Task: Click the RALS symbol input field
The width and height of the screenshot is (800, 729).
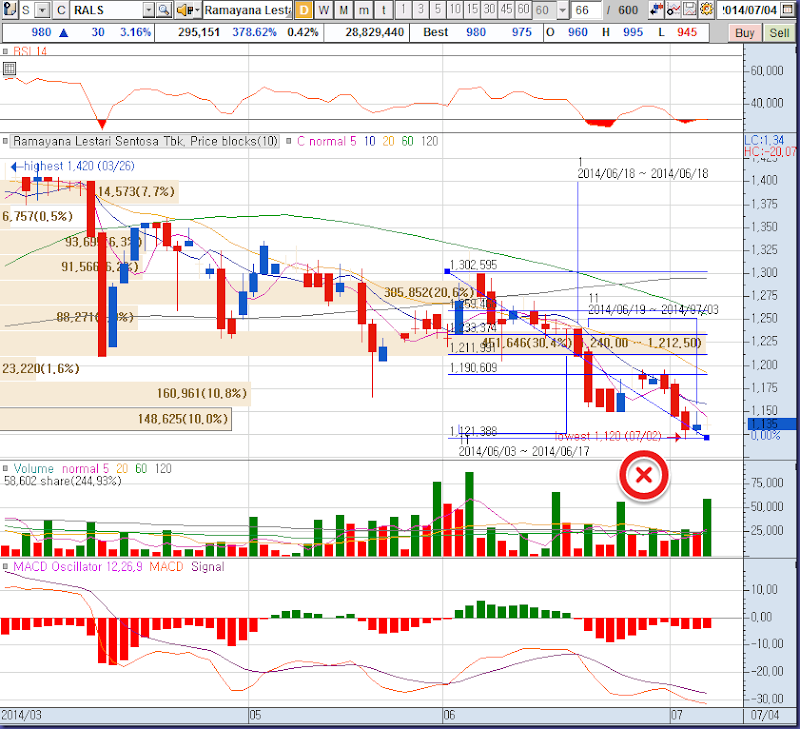Action: pyautogui.click(x=107, y=10)
